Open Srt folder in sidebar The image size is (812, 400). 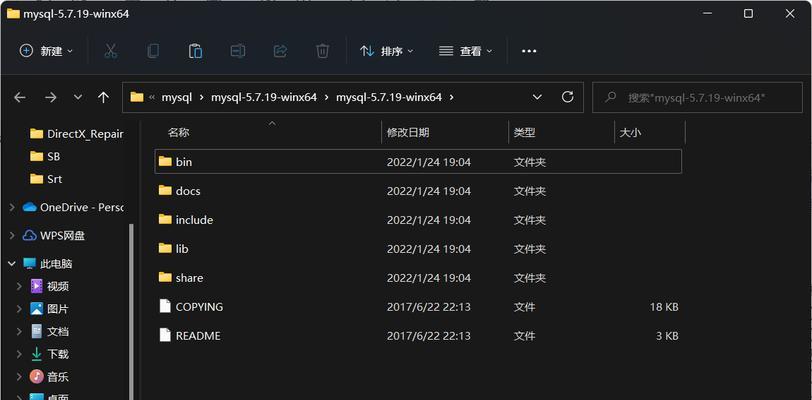[x=46, y=179]
